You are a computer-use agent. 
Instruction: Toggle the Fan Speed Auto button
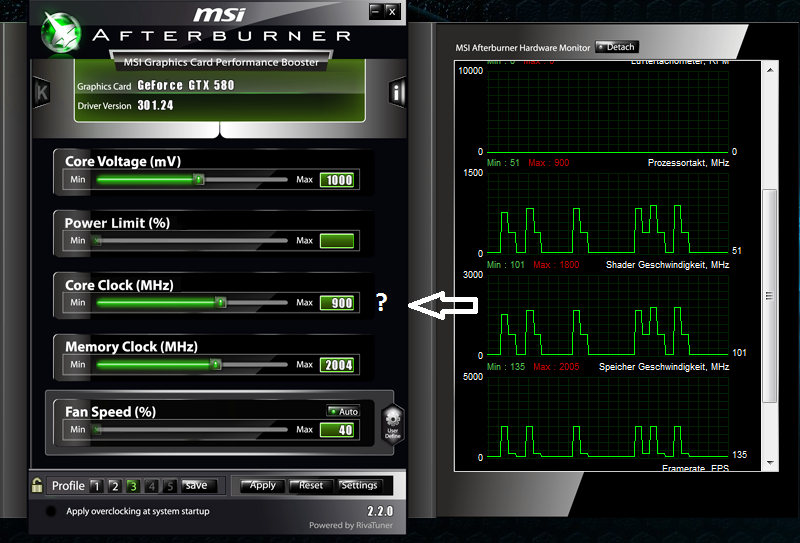tap(343, 411)
